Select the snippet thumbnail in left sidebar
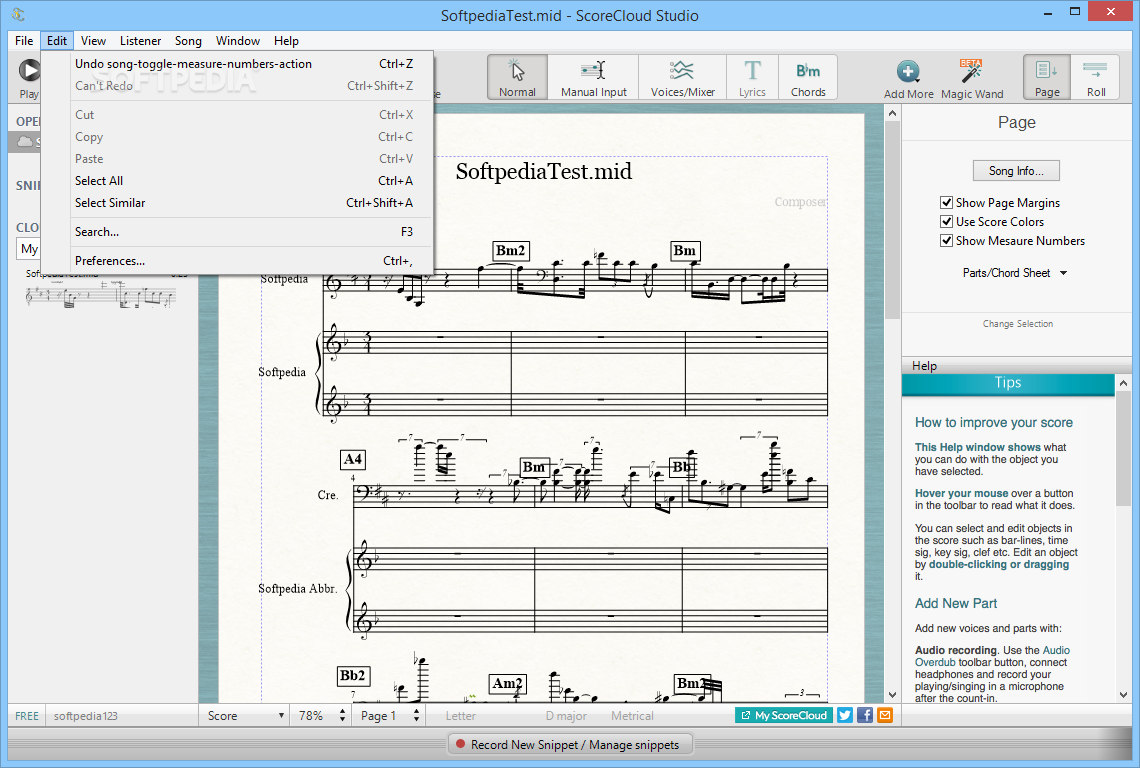The height and width of the screenshot is (768, 1140). pyautogui.click(x=100, y=295)
